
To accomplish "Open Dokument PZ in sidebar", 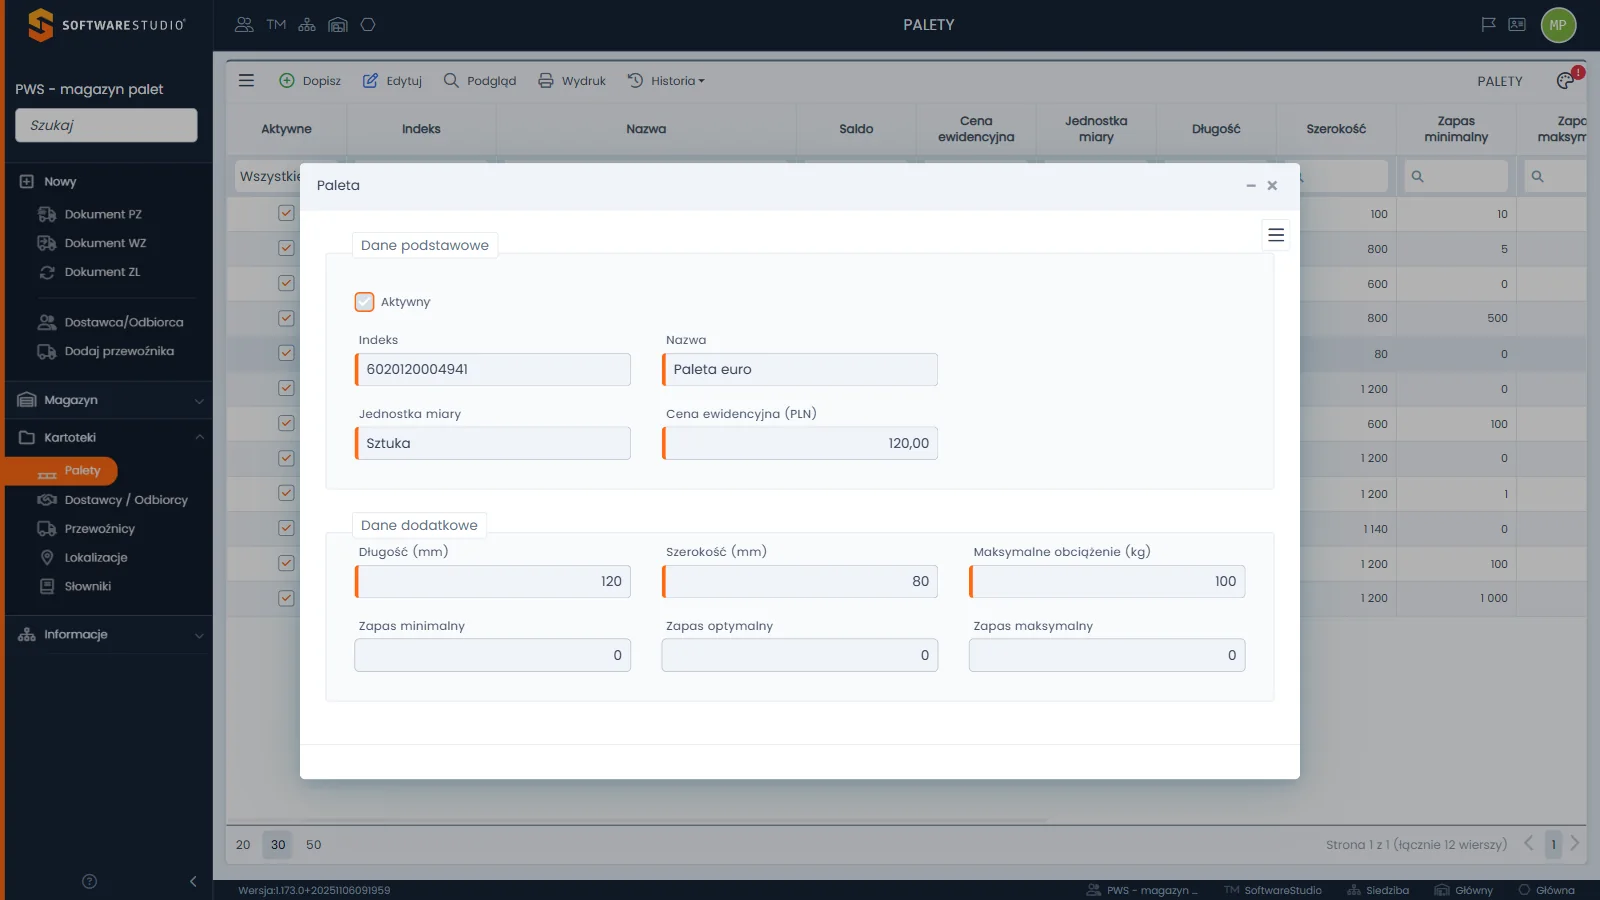I will 103,214.
